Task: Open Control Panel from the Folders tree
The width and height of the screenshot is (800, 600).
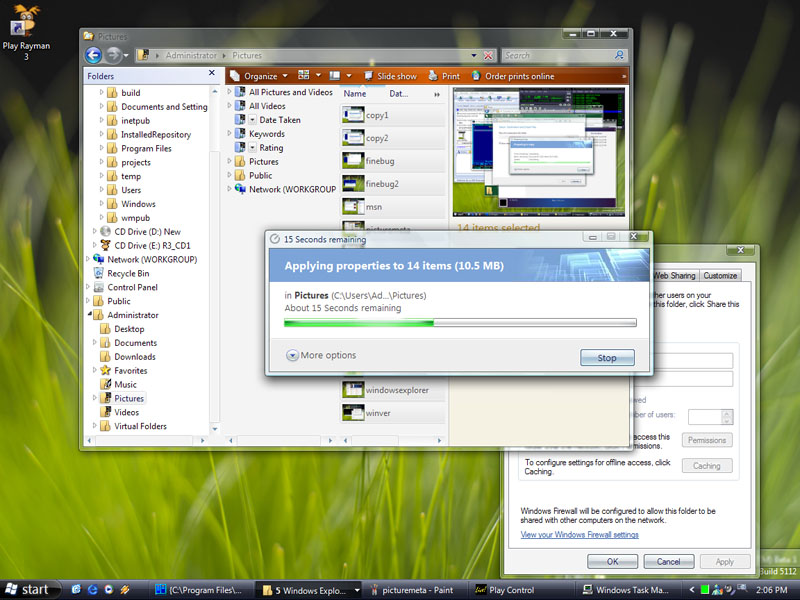Action: (126, 287)
